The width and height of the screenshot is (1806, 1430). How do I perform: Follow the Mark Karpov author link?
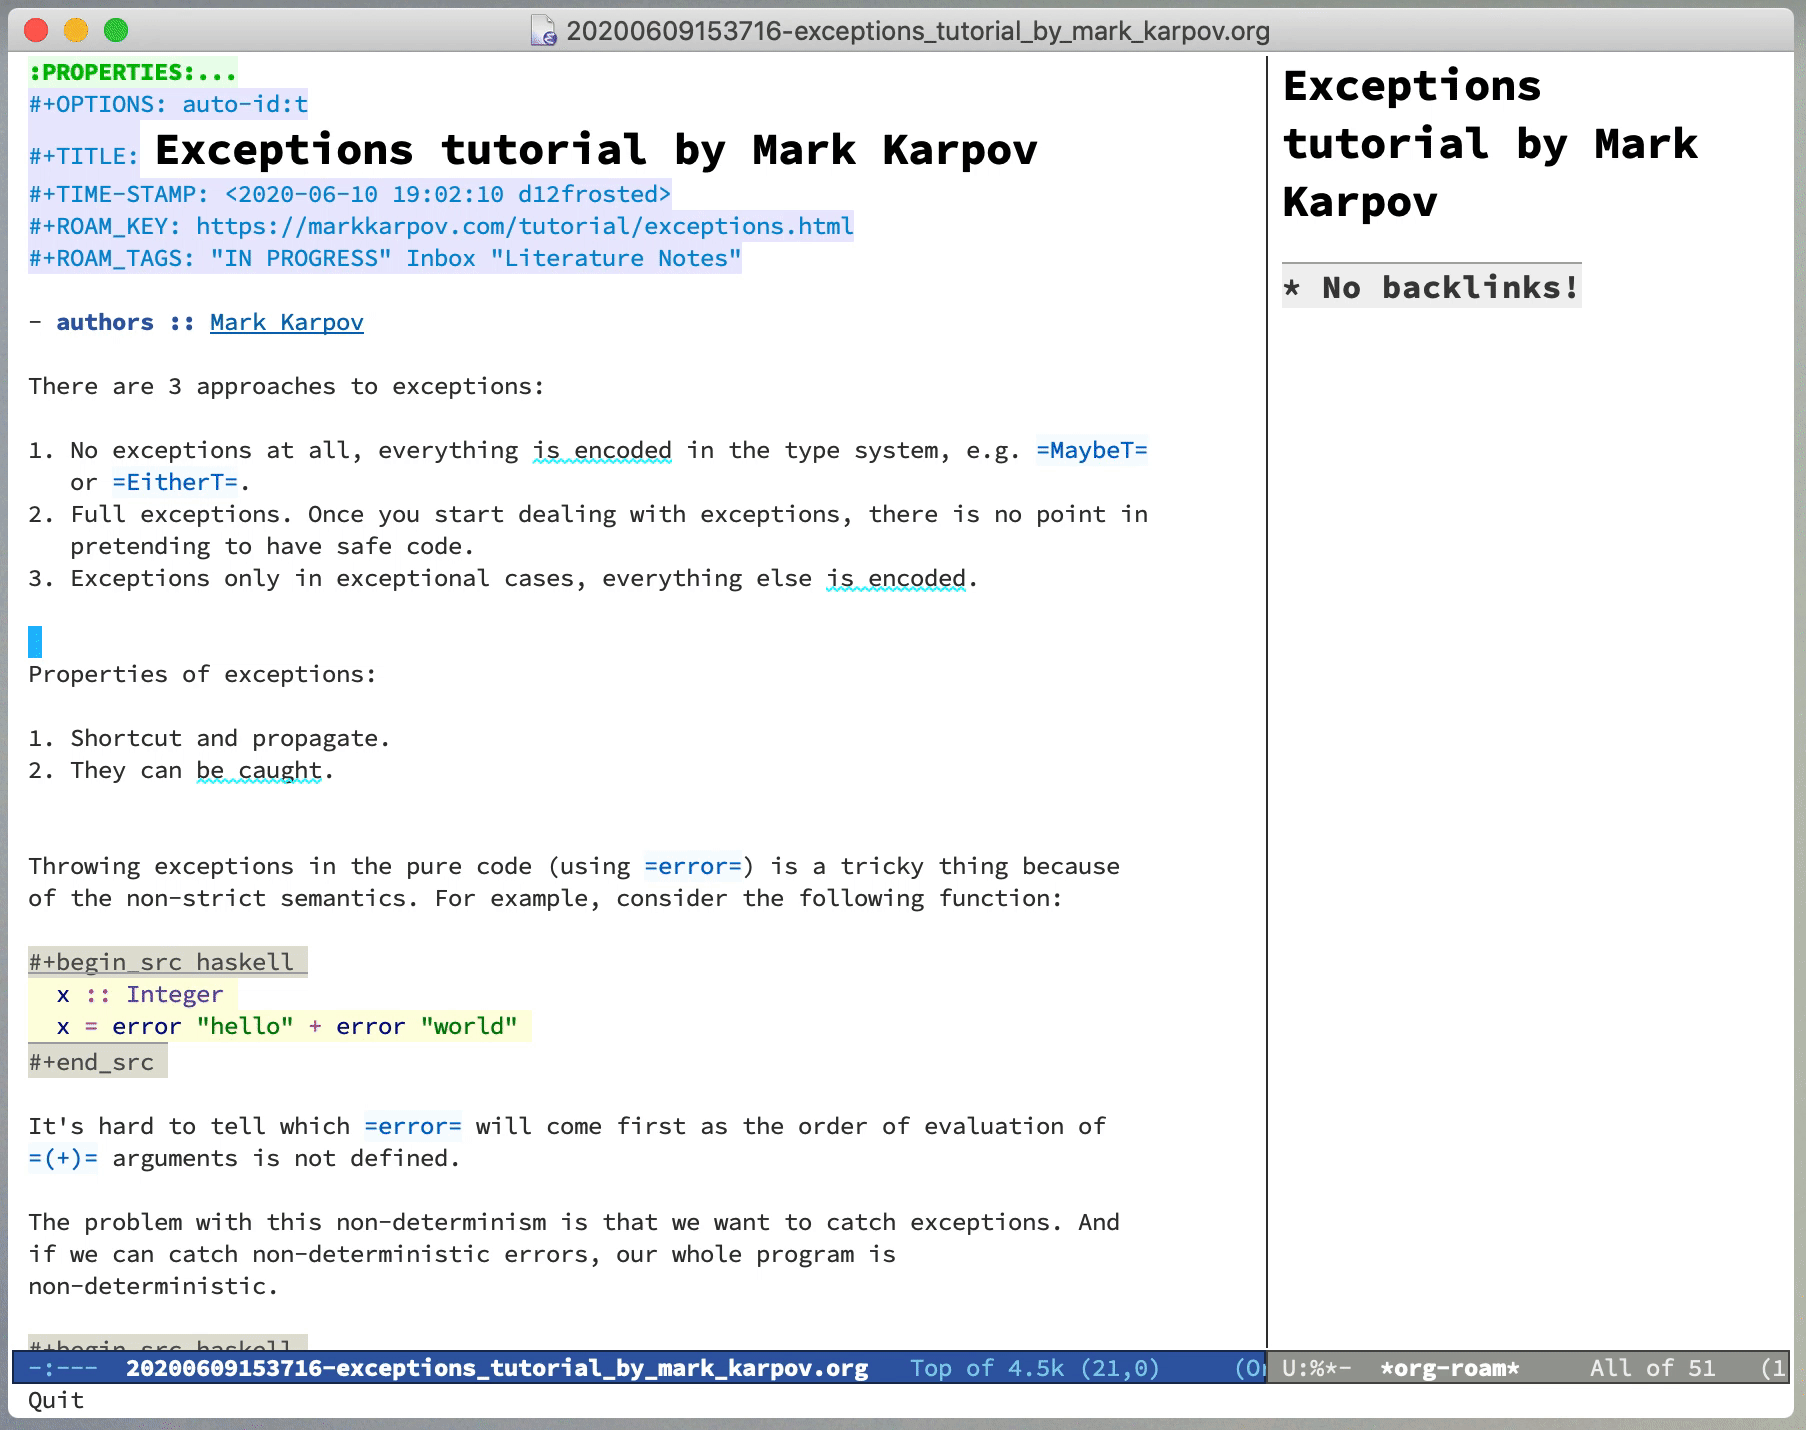click(286, 322)
